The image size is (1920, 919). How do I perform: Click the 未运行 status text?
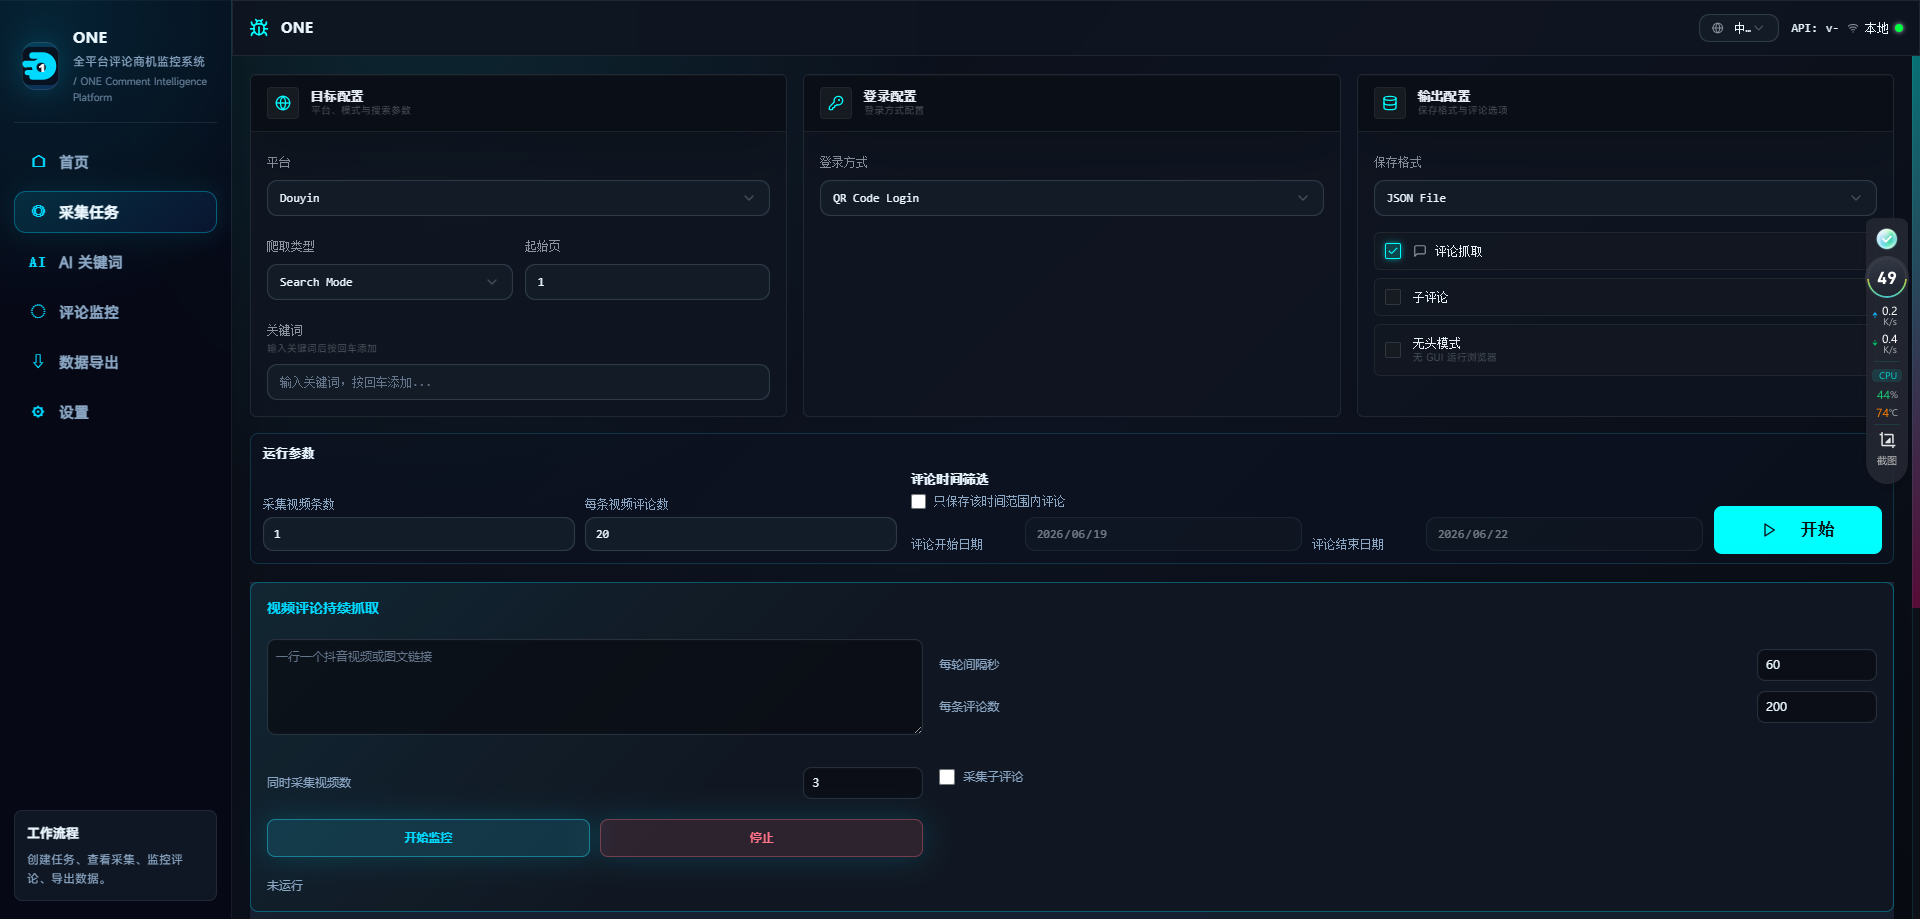click(x=285, y=886)
